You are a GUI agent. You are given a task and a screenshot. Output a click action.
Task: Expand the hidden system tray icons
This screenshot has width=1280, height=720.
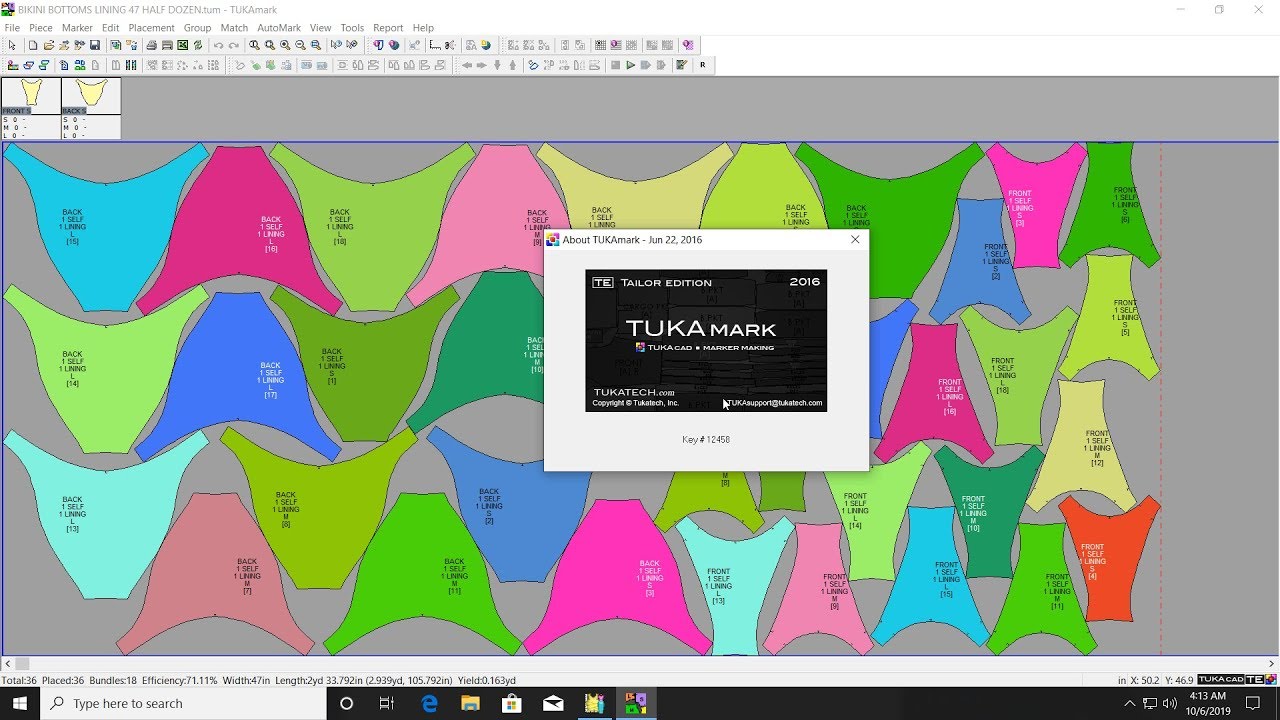tap(1130, 703)
